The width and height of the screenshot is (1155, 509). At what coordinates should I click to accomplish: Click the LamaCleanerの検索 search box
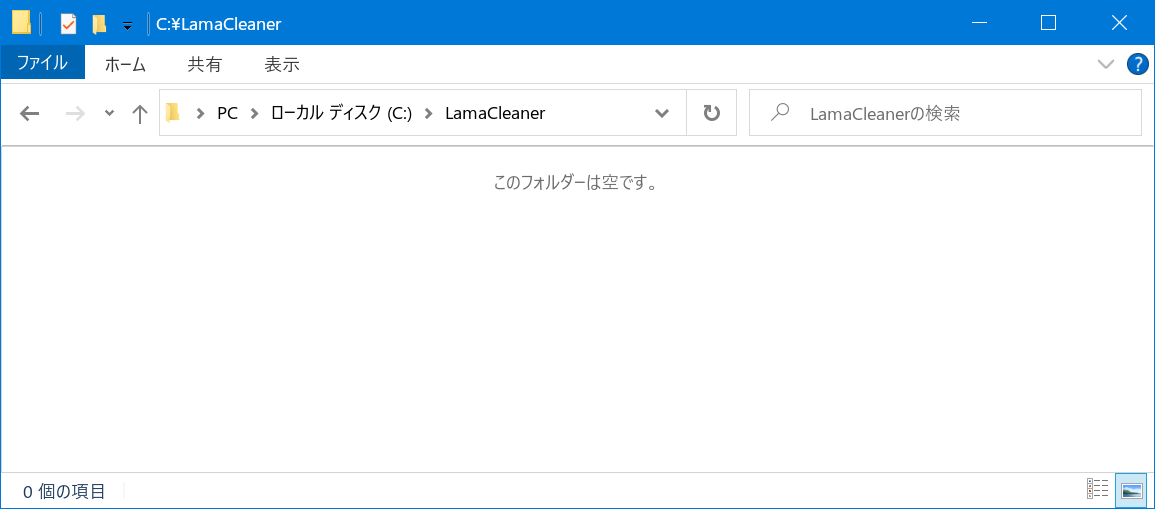tap(945, 113)
